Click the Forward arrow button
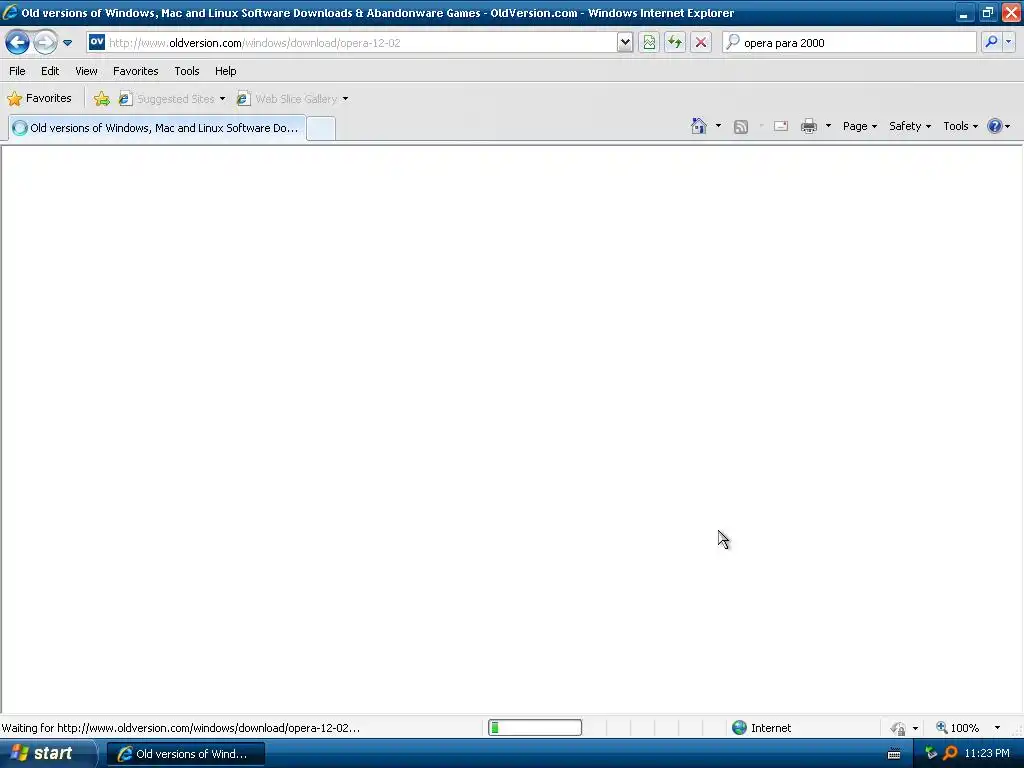Viewport: 1024px width, 768px height. point(45,43)
